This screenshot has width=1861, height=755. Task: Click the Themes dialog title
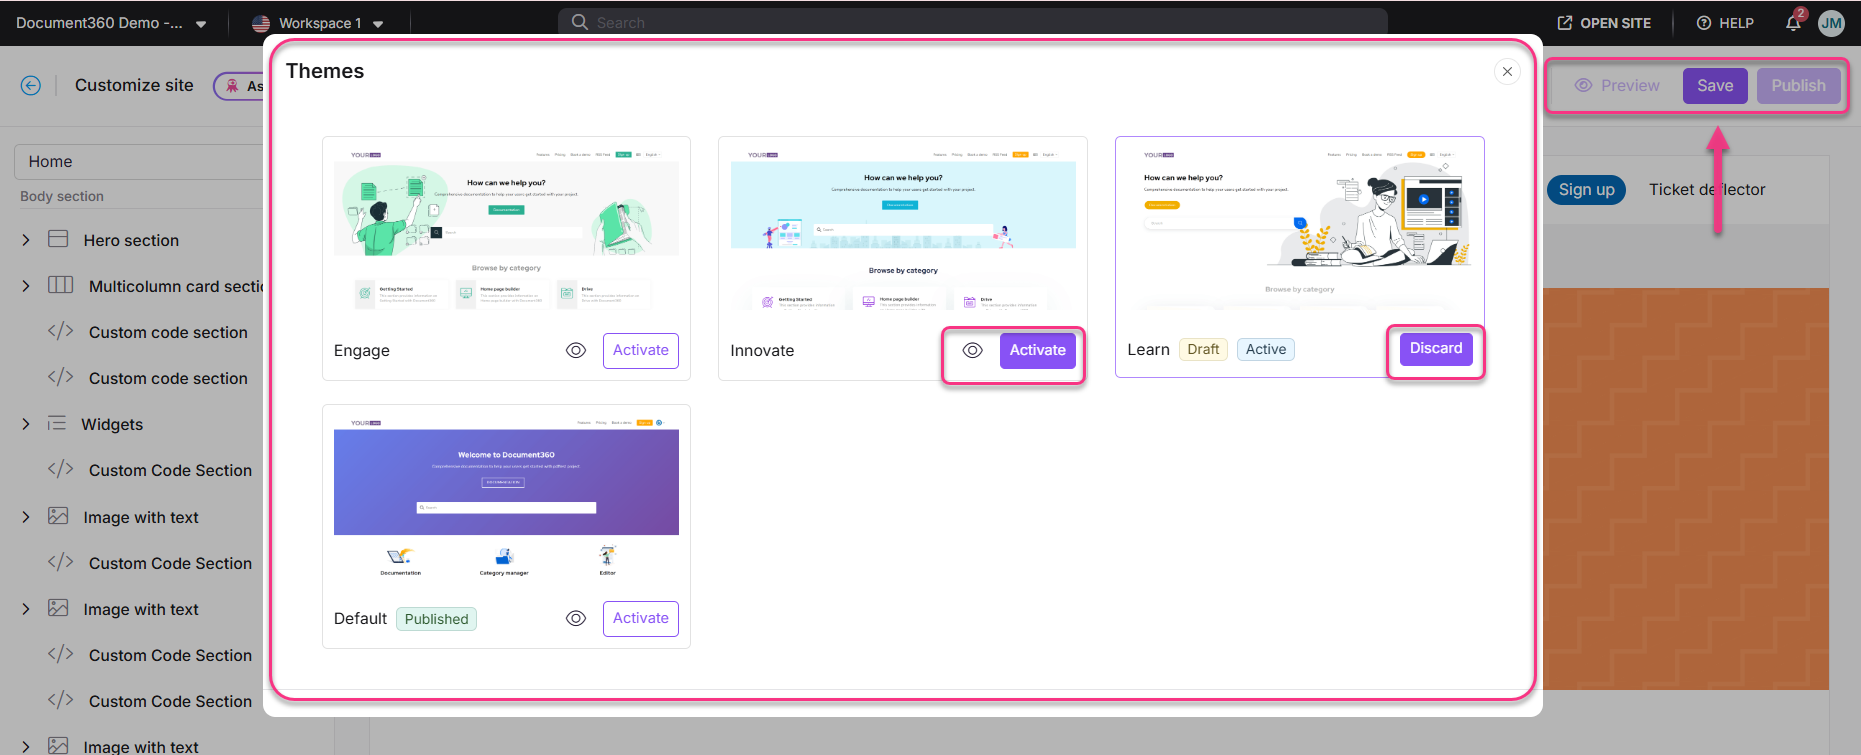pyautogui.click(x=325, y=71)
